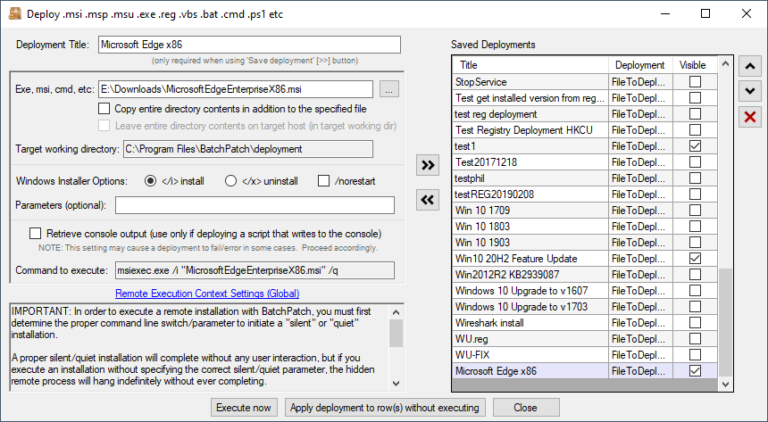Viewport: 768px width, 422px height.
Task: Open file browse ellipsis button
Action: click(x=389, y=90)
